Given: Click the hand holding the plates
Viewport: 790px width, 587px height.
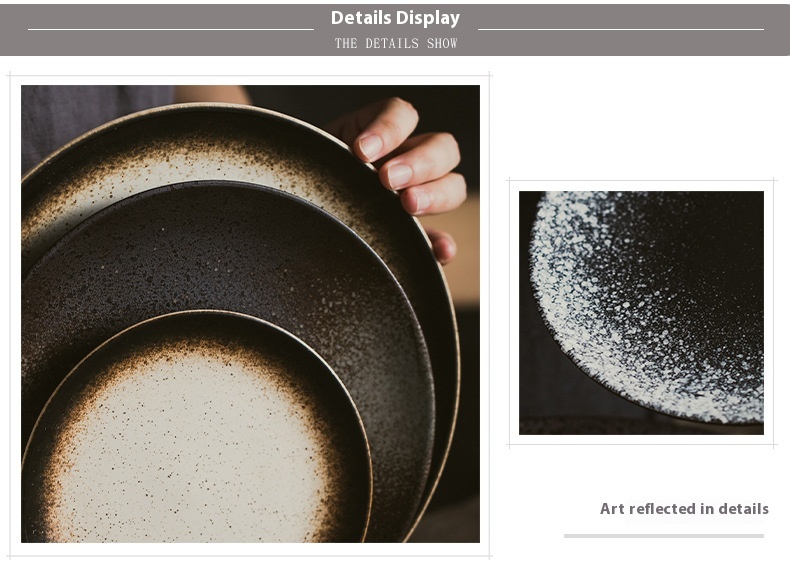Looking at the screenshot, I should pos(408,166).
